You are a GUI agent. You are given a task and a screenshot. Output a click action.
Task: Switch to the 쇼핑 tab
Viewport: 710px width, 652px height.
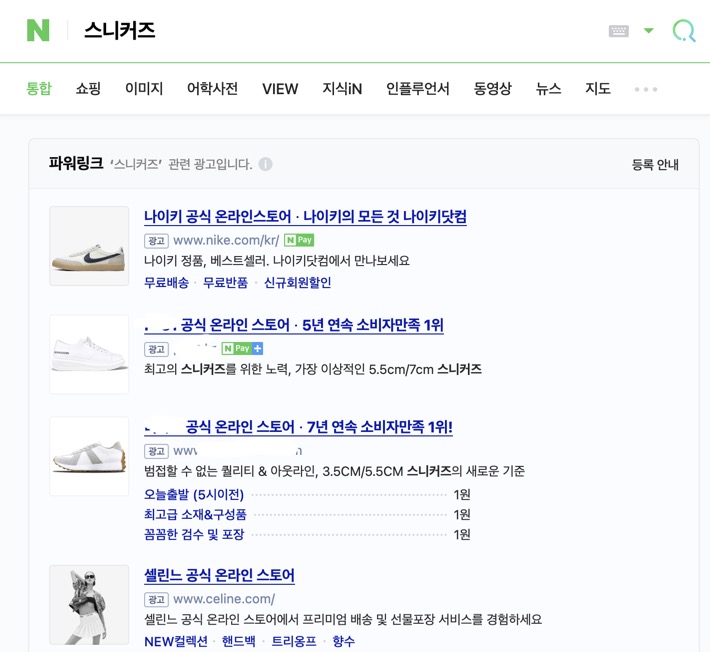88,88
